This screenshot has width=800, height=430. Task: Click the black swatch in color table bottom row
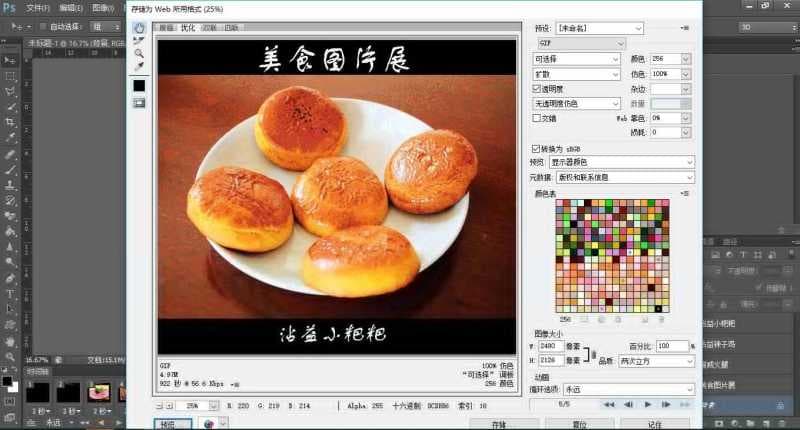pyautogui.click(x=659, y=309)
